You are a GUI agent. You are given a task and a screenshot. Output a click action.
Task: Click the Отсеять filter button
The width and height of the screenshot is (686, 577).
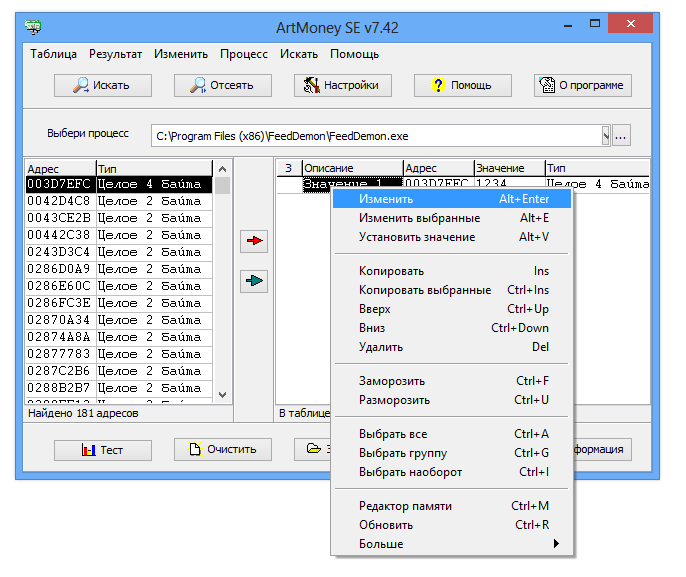223,85
